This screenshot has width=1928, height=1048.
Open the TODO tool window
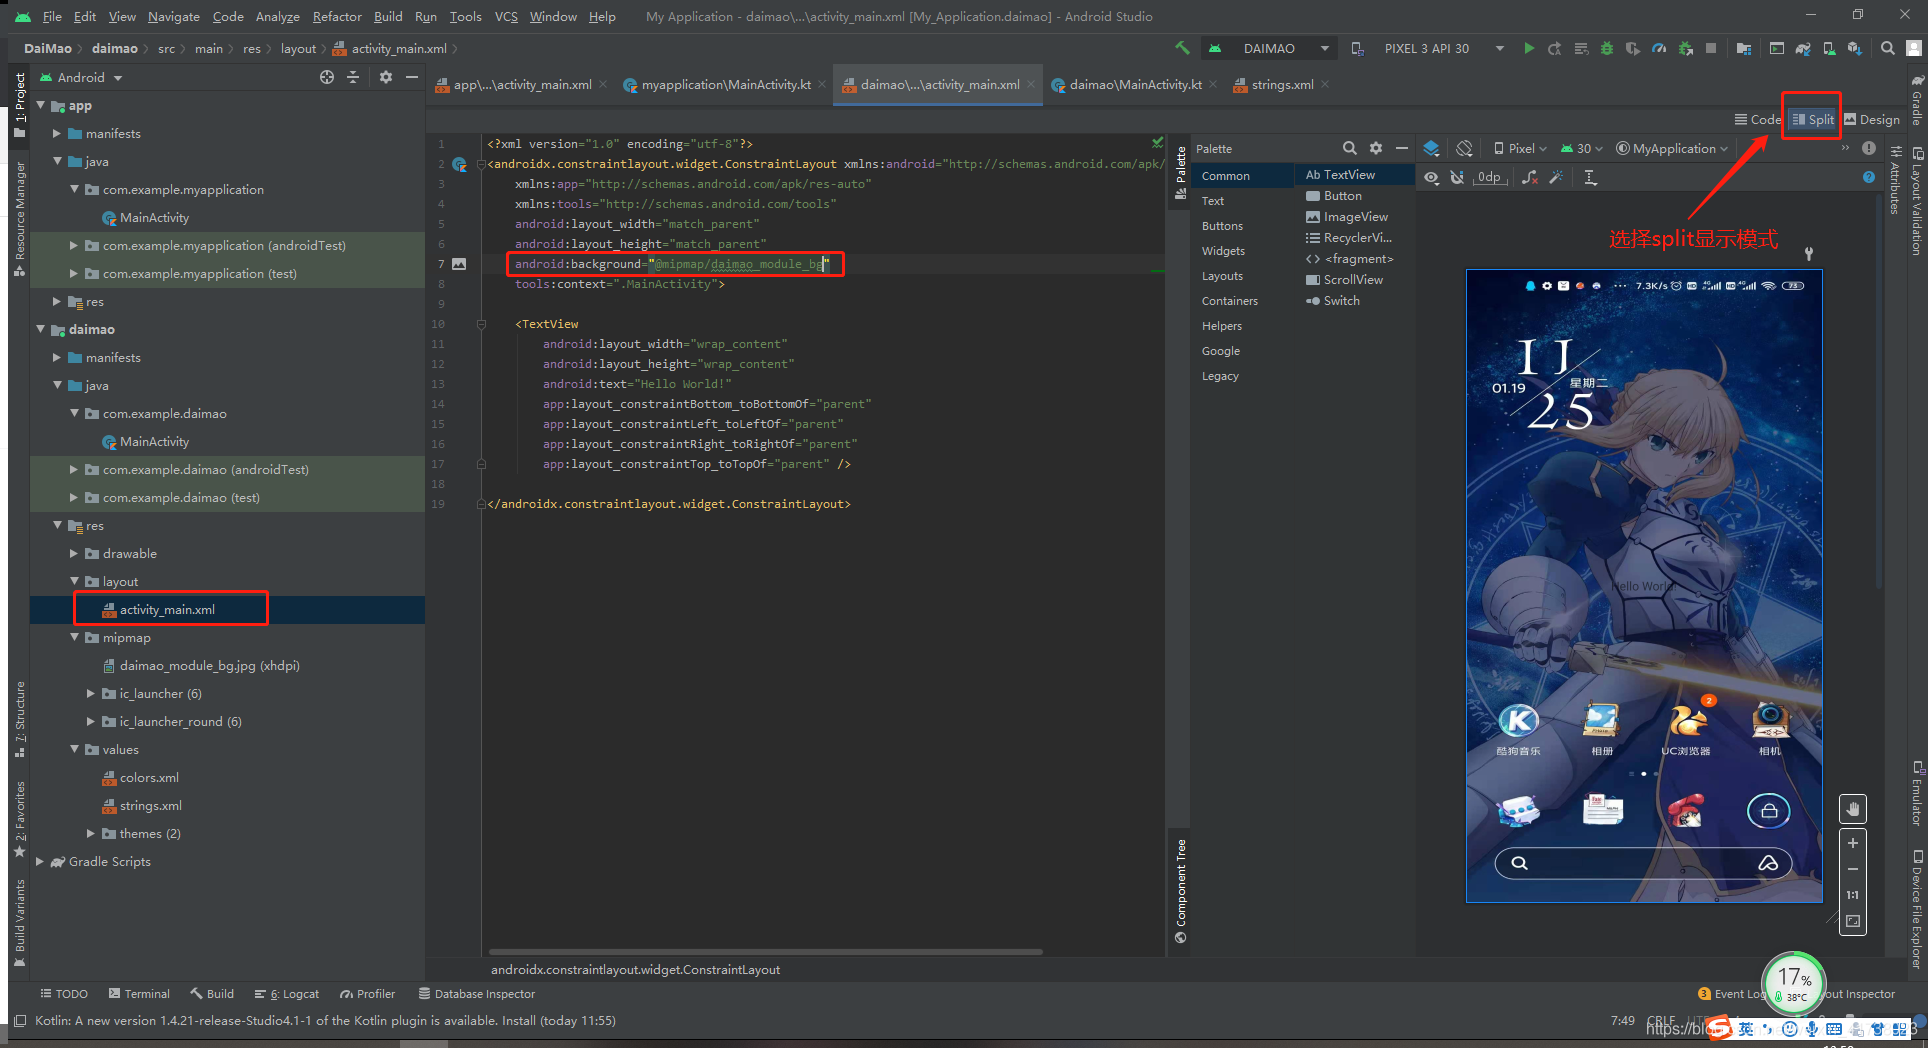pos(64,994)
